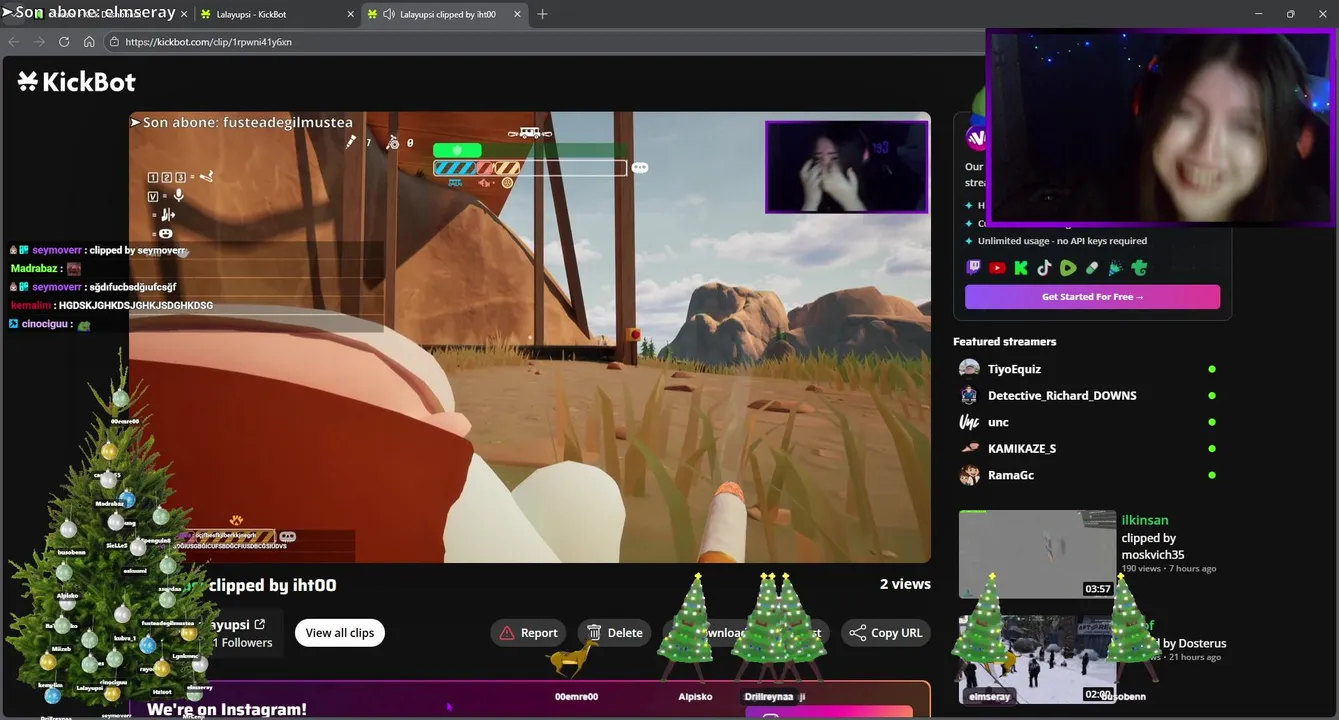Click the Rumble play-button icon
Viewport: 1339px width, 720px height.
(x=1068, y=268)
